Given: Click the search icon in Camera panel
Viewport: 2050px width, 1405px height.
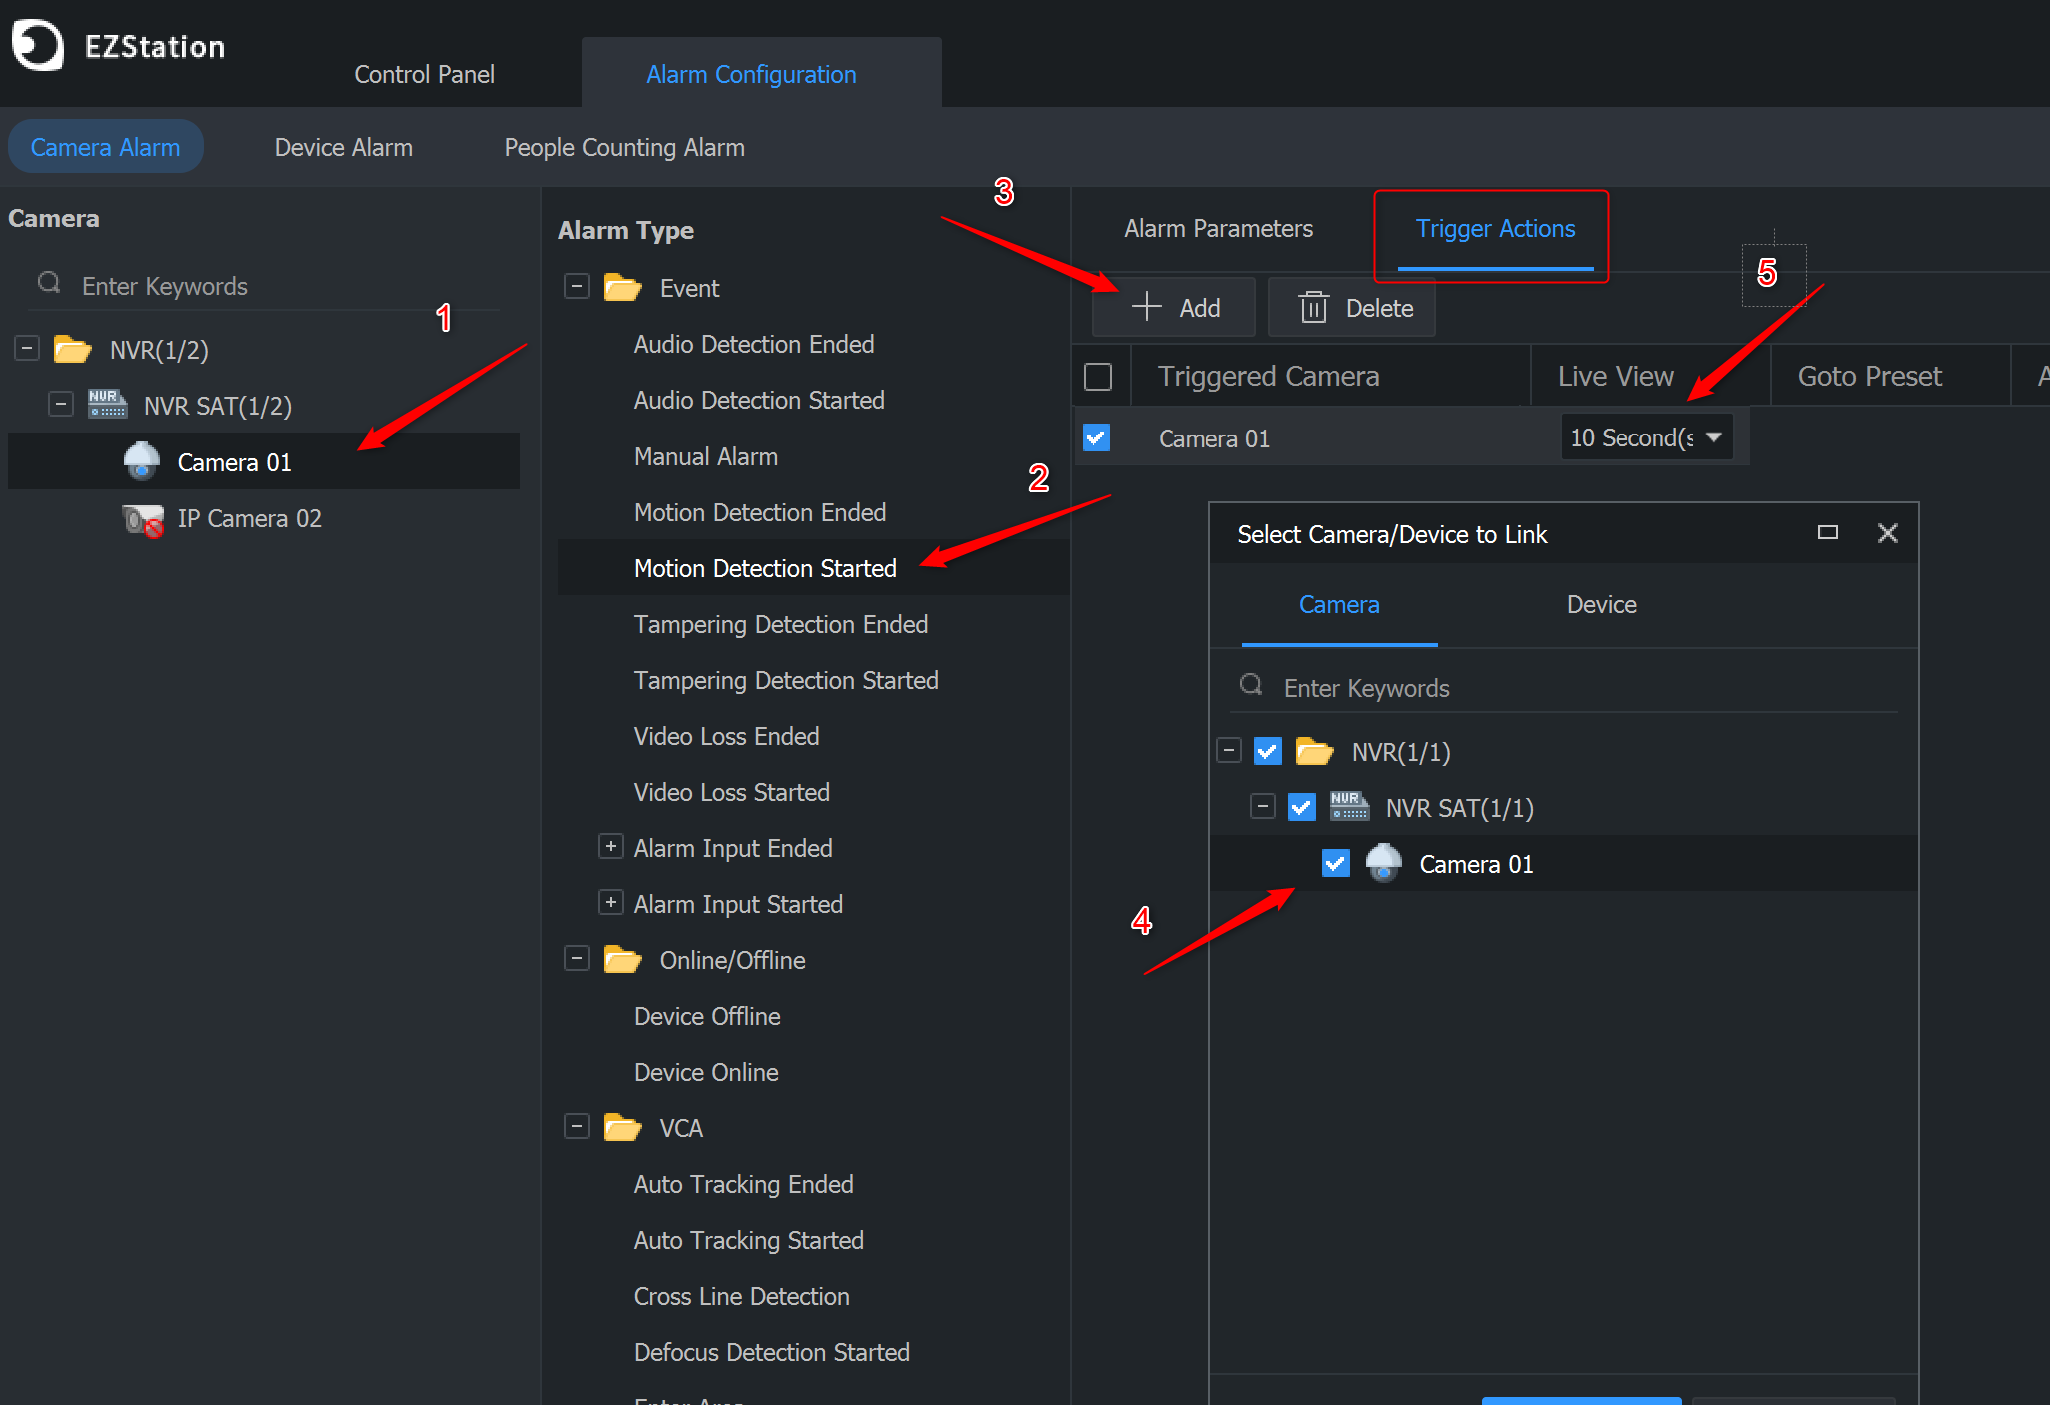Looking at the screenshot, I should pos(49,284).
